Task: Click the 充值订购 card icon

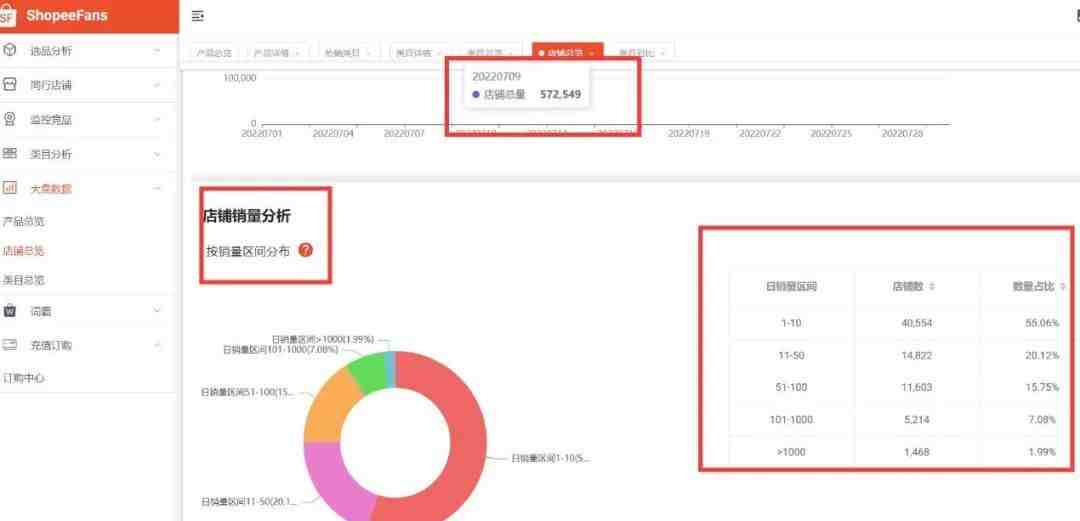Action: [10, 345]
